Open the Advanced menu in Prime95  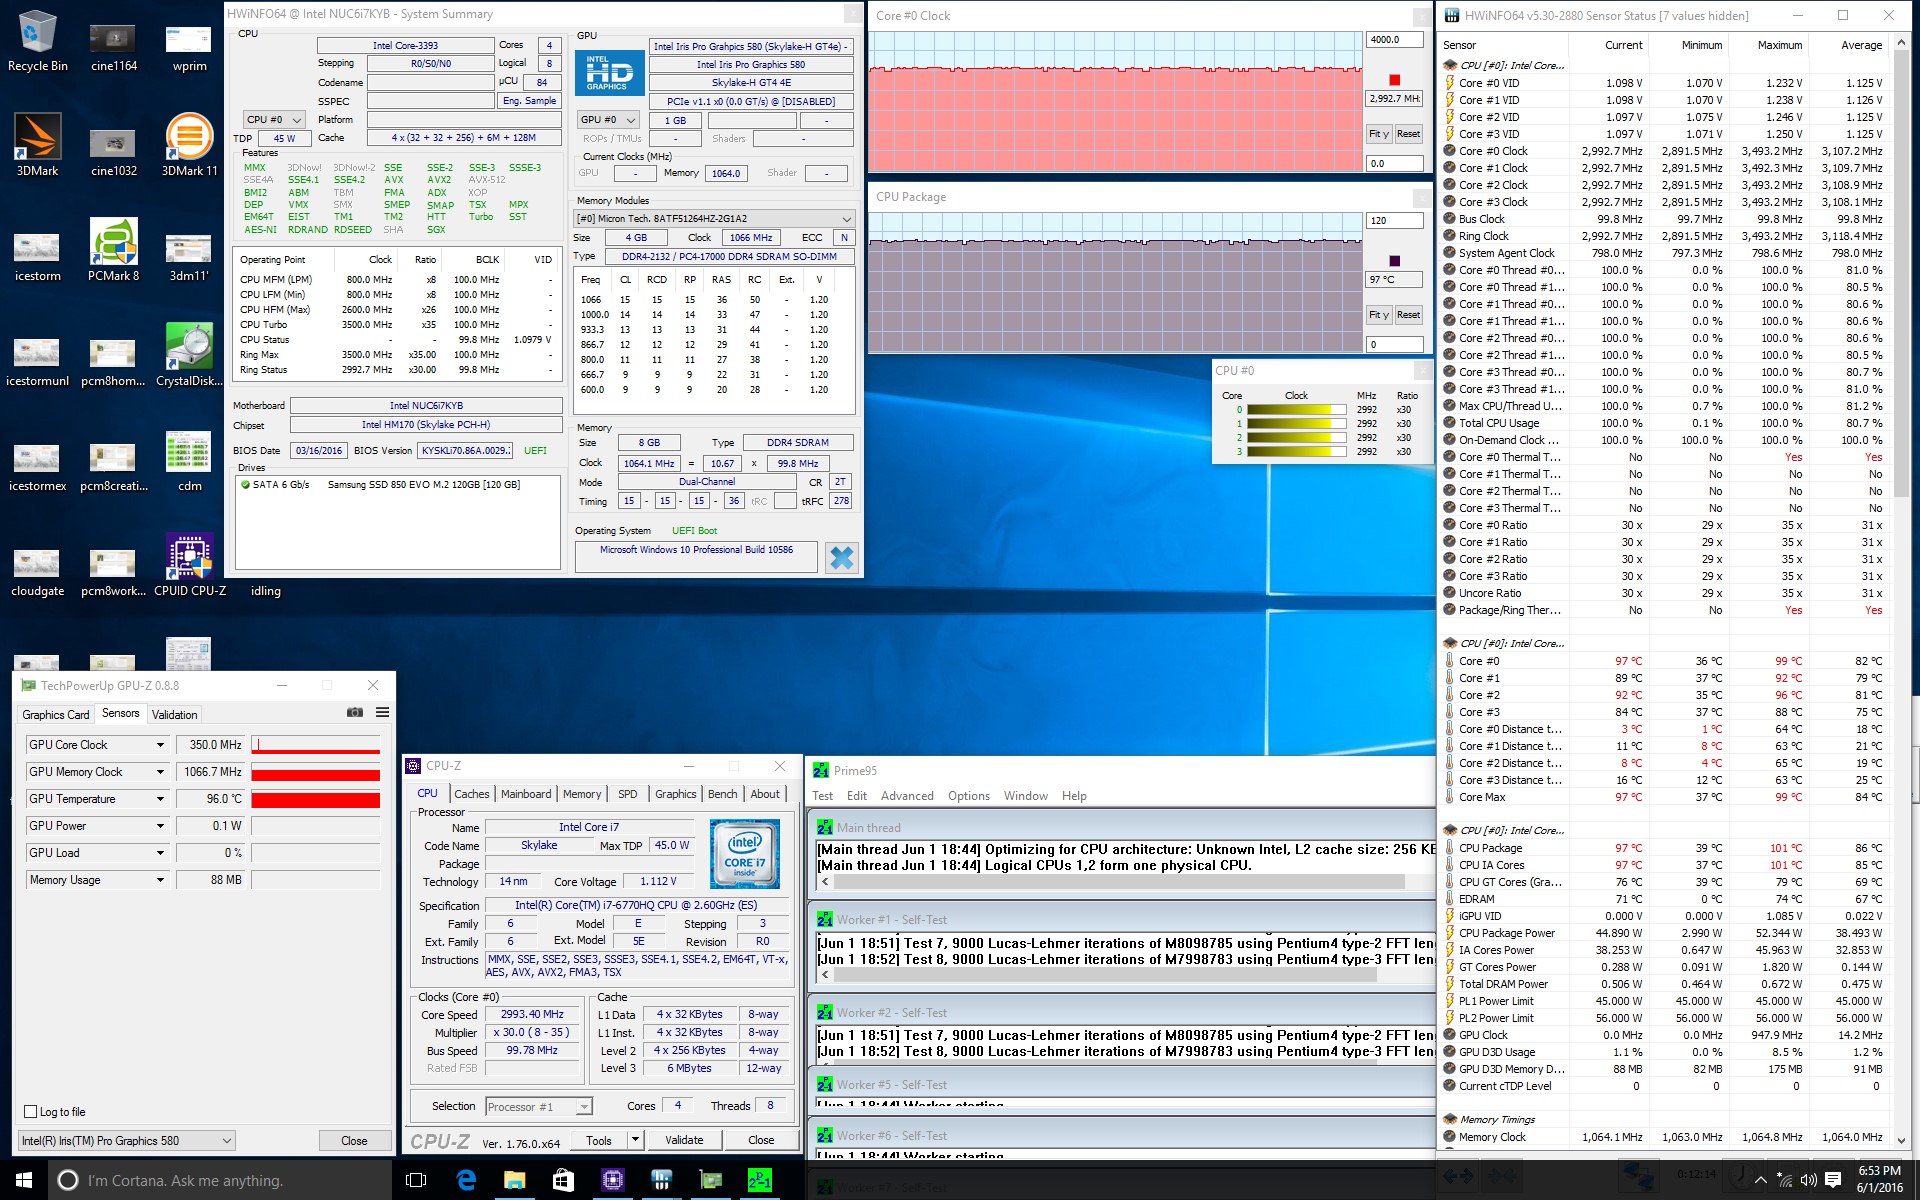pyautogui.click(x=906, y=796)
